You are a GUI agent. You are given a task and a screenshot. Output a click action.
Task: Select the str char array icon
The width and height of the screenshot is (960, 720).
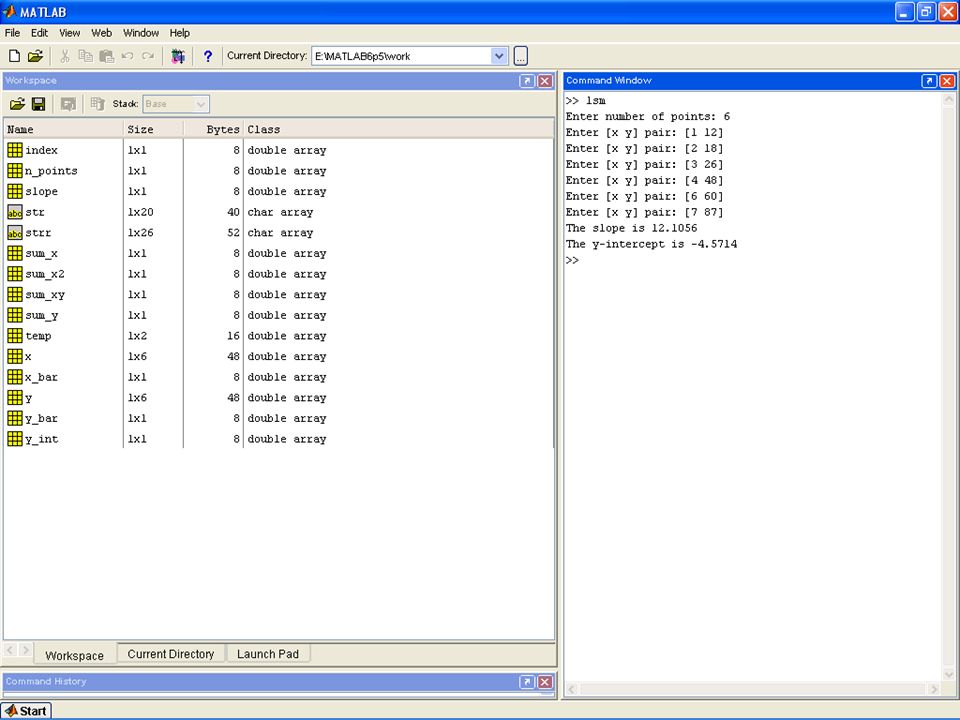pyautogui.click(x=15, y=212)
